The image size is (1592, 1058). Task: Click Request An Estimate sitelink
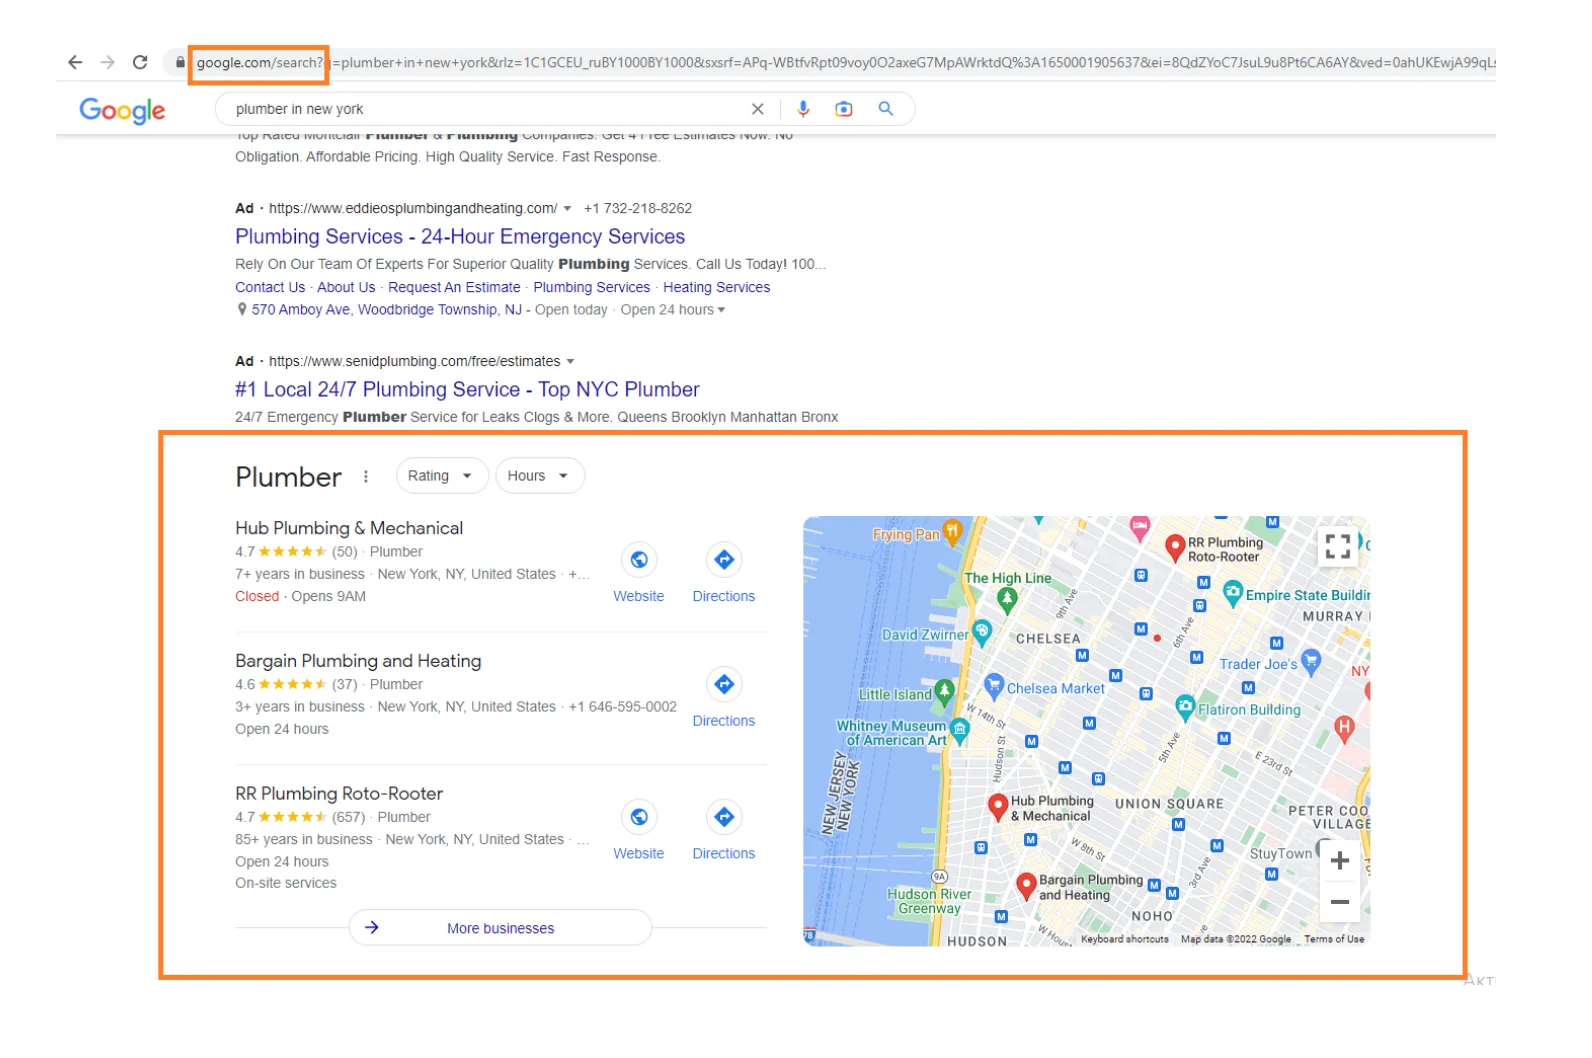(454, 288)
